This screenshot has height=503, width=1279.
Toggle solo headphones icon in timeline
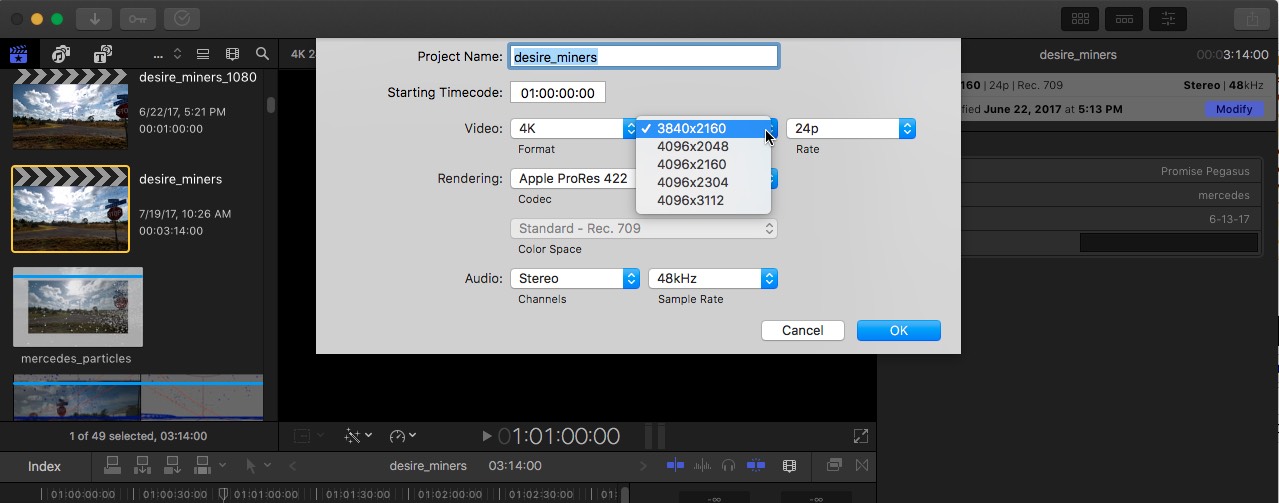click(728, 466)
